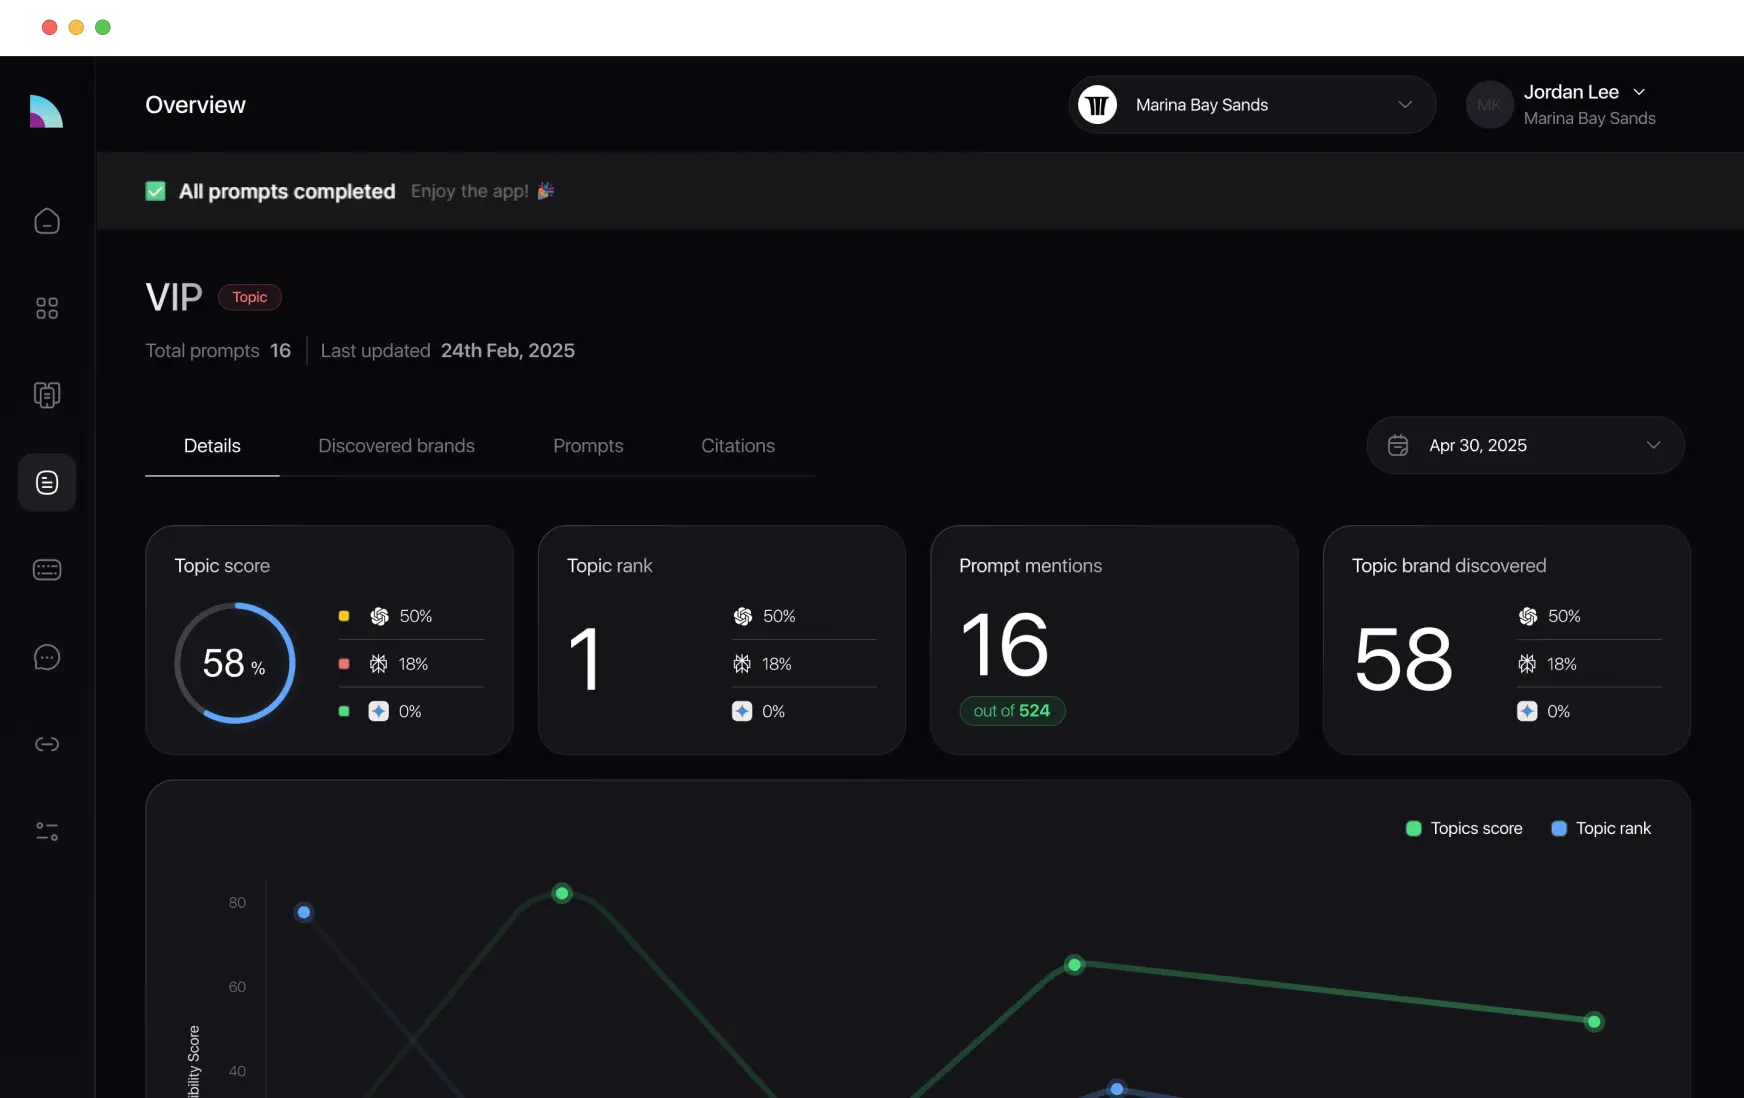1744x1098 pixels.
Task: Toggle the All prompts completed checkbox
Action: pyautogui.click(x=156, y=191)
